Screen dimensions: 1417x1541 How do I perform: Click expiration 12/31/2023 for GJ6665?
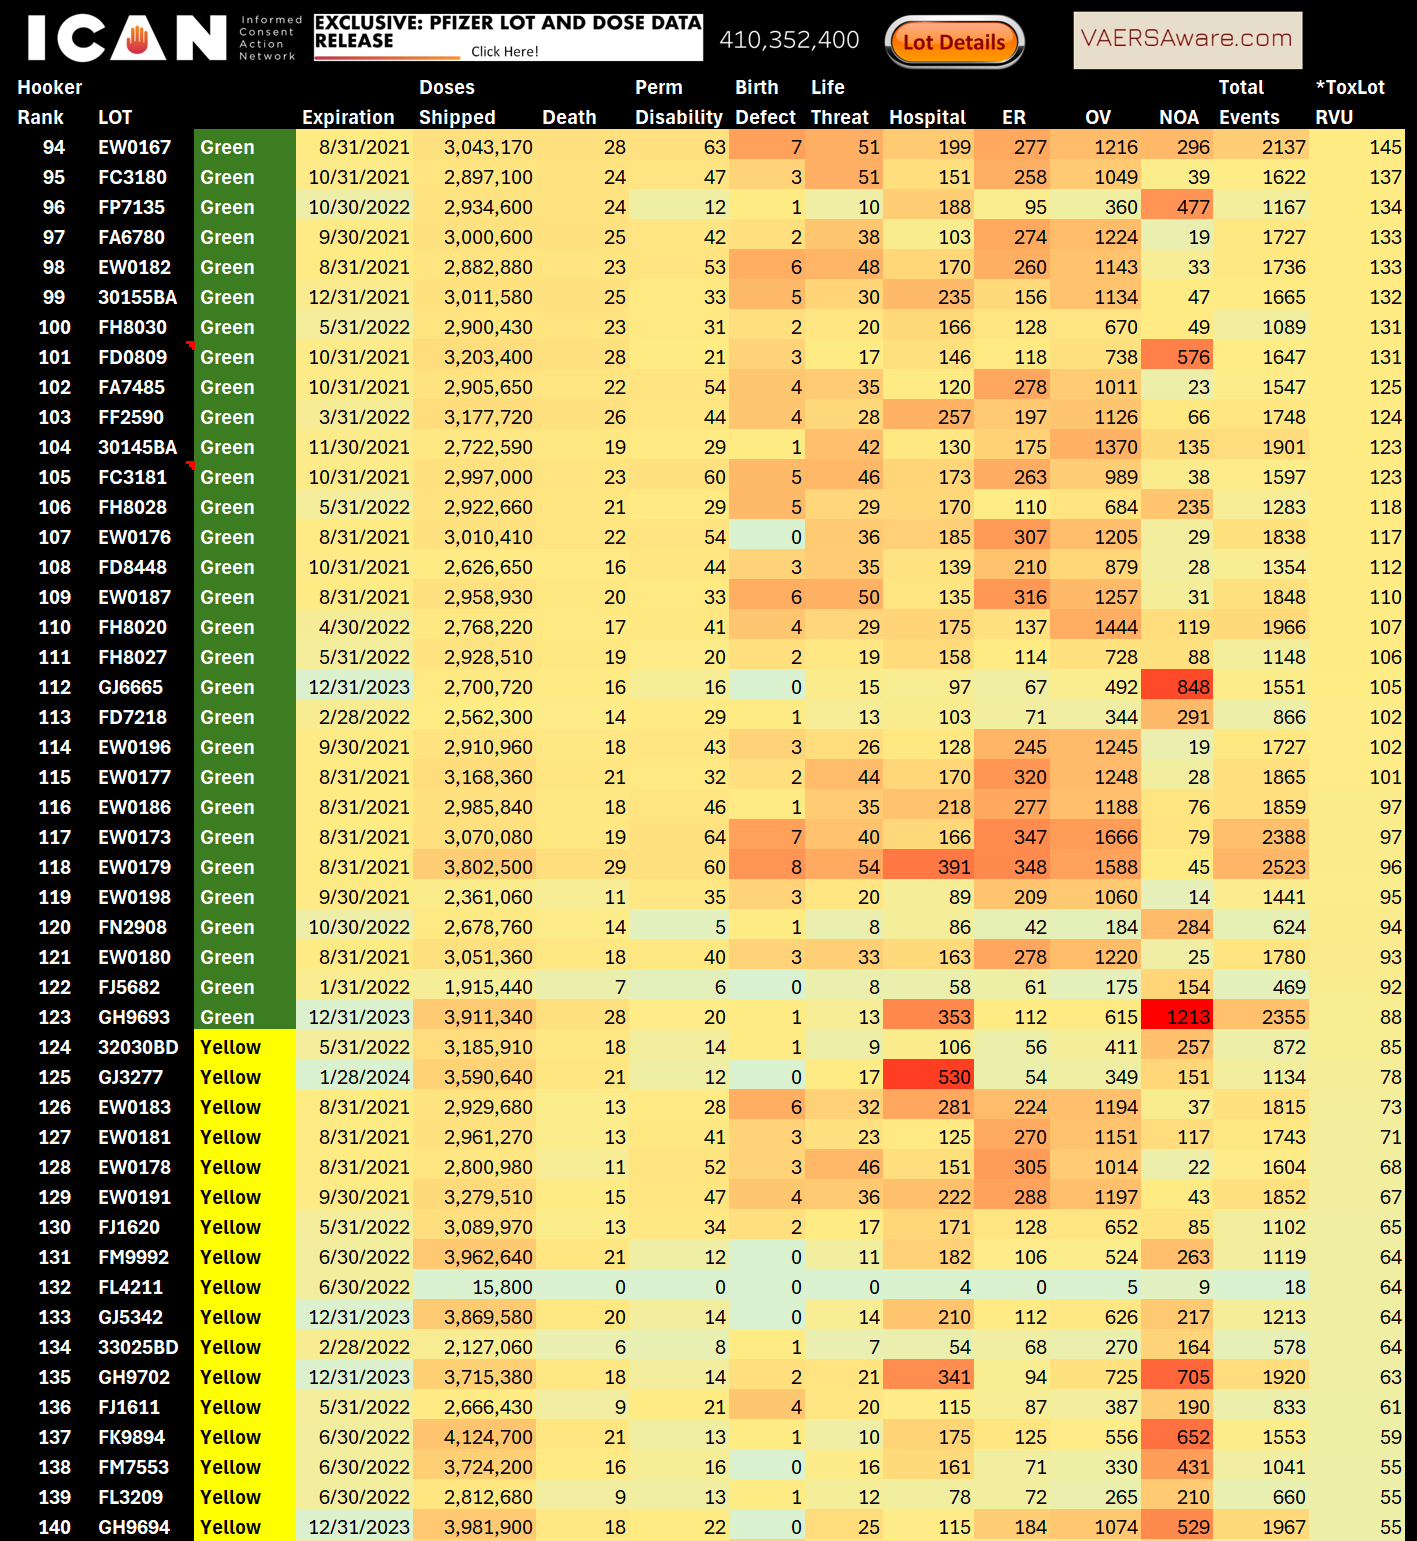point(355,687)
